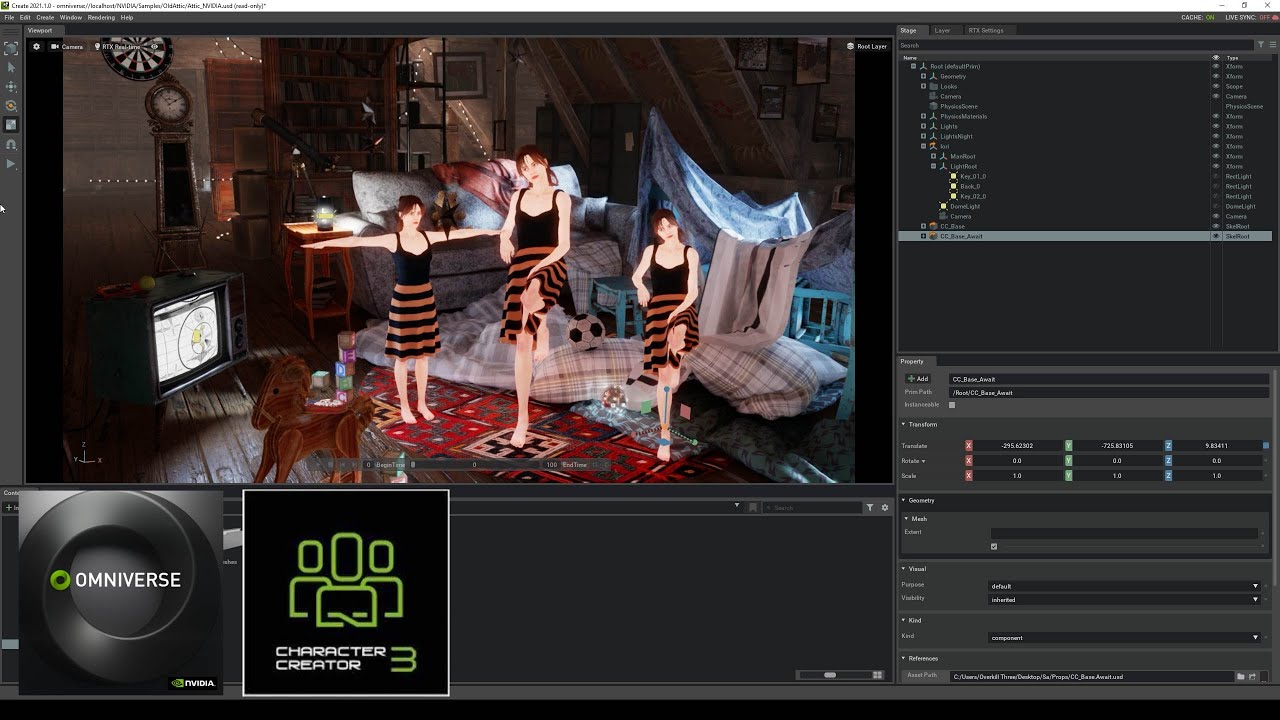Open the content browser filter funnel
This screenshot has height=720, width=1280.
tap(870, 507)
